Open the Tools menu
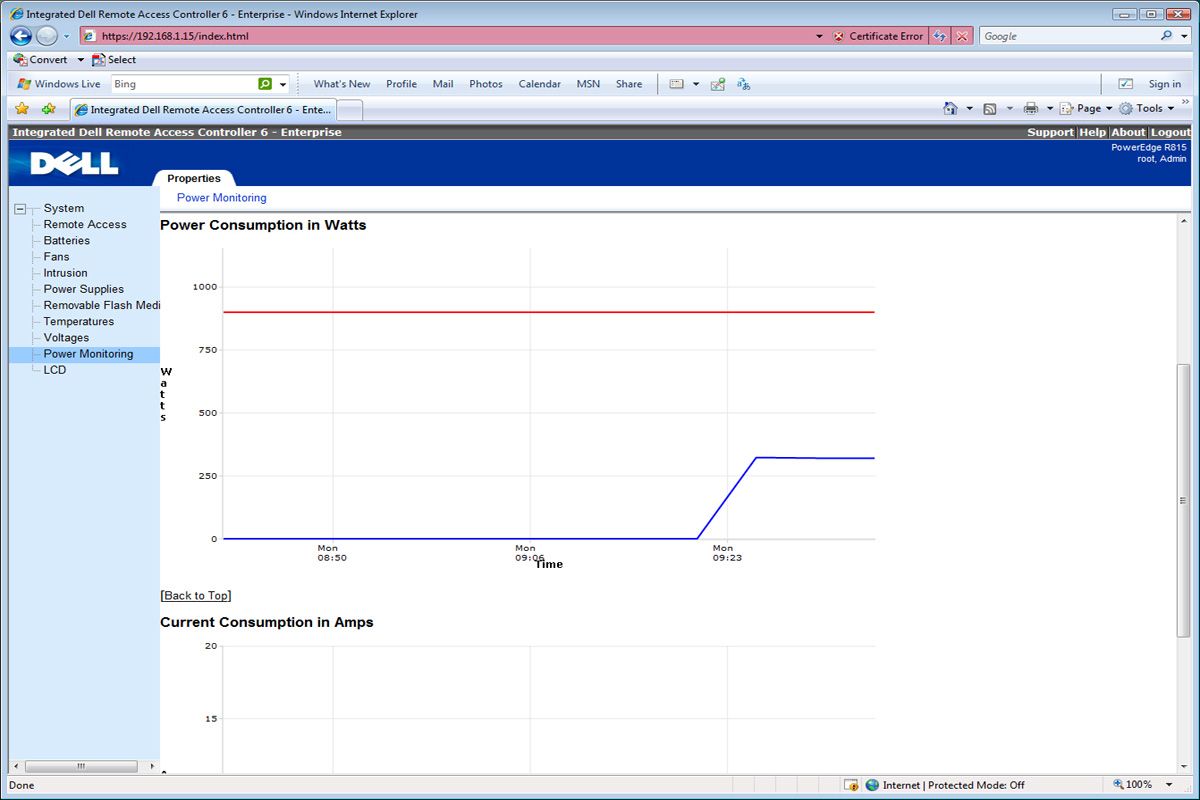 click(x=1147, y=108)
